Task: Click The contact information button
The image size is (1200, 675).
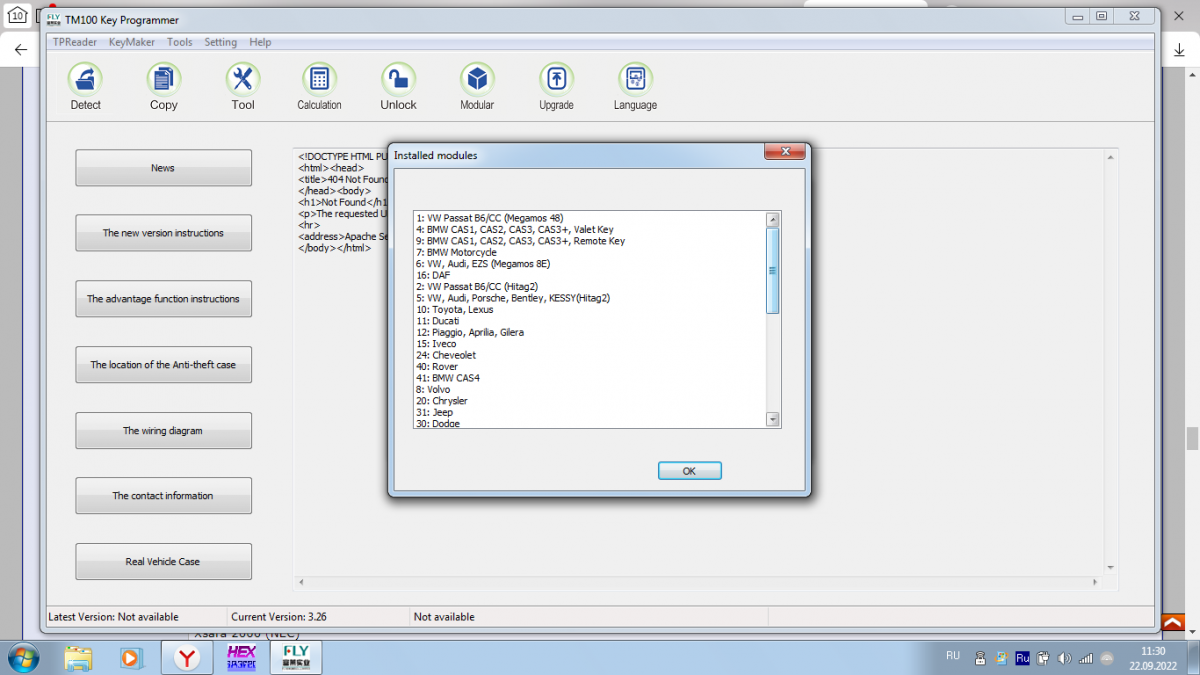Action: click(163, 496)
